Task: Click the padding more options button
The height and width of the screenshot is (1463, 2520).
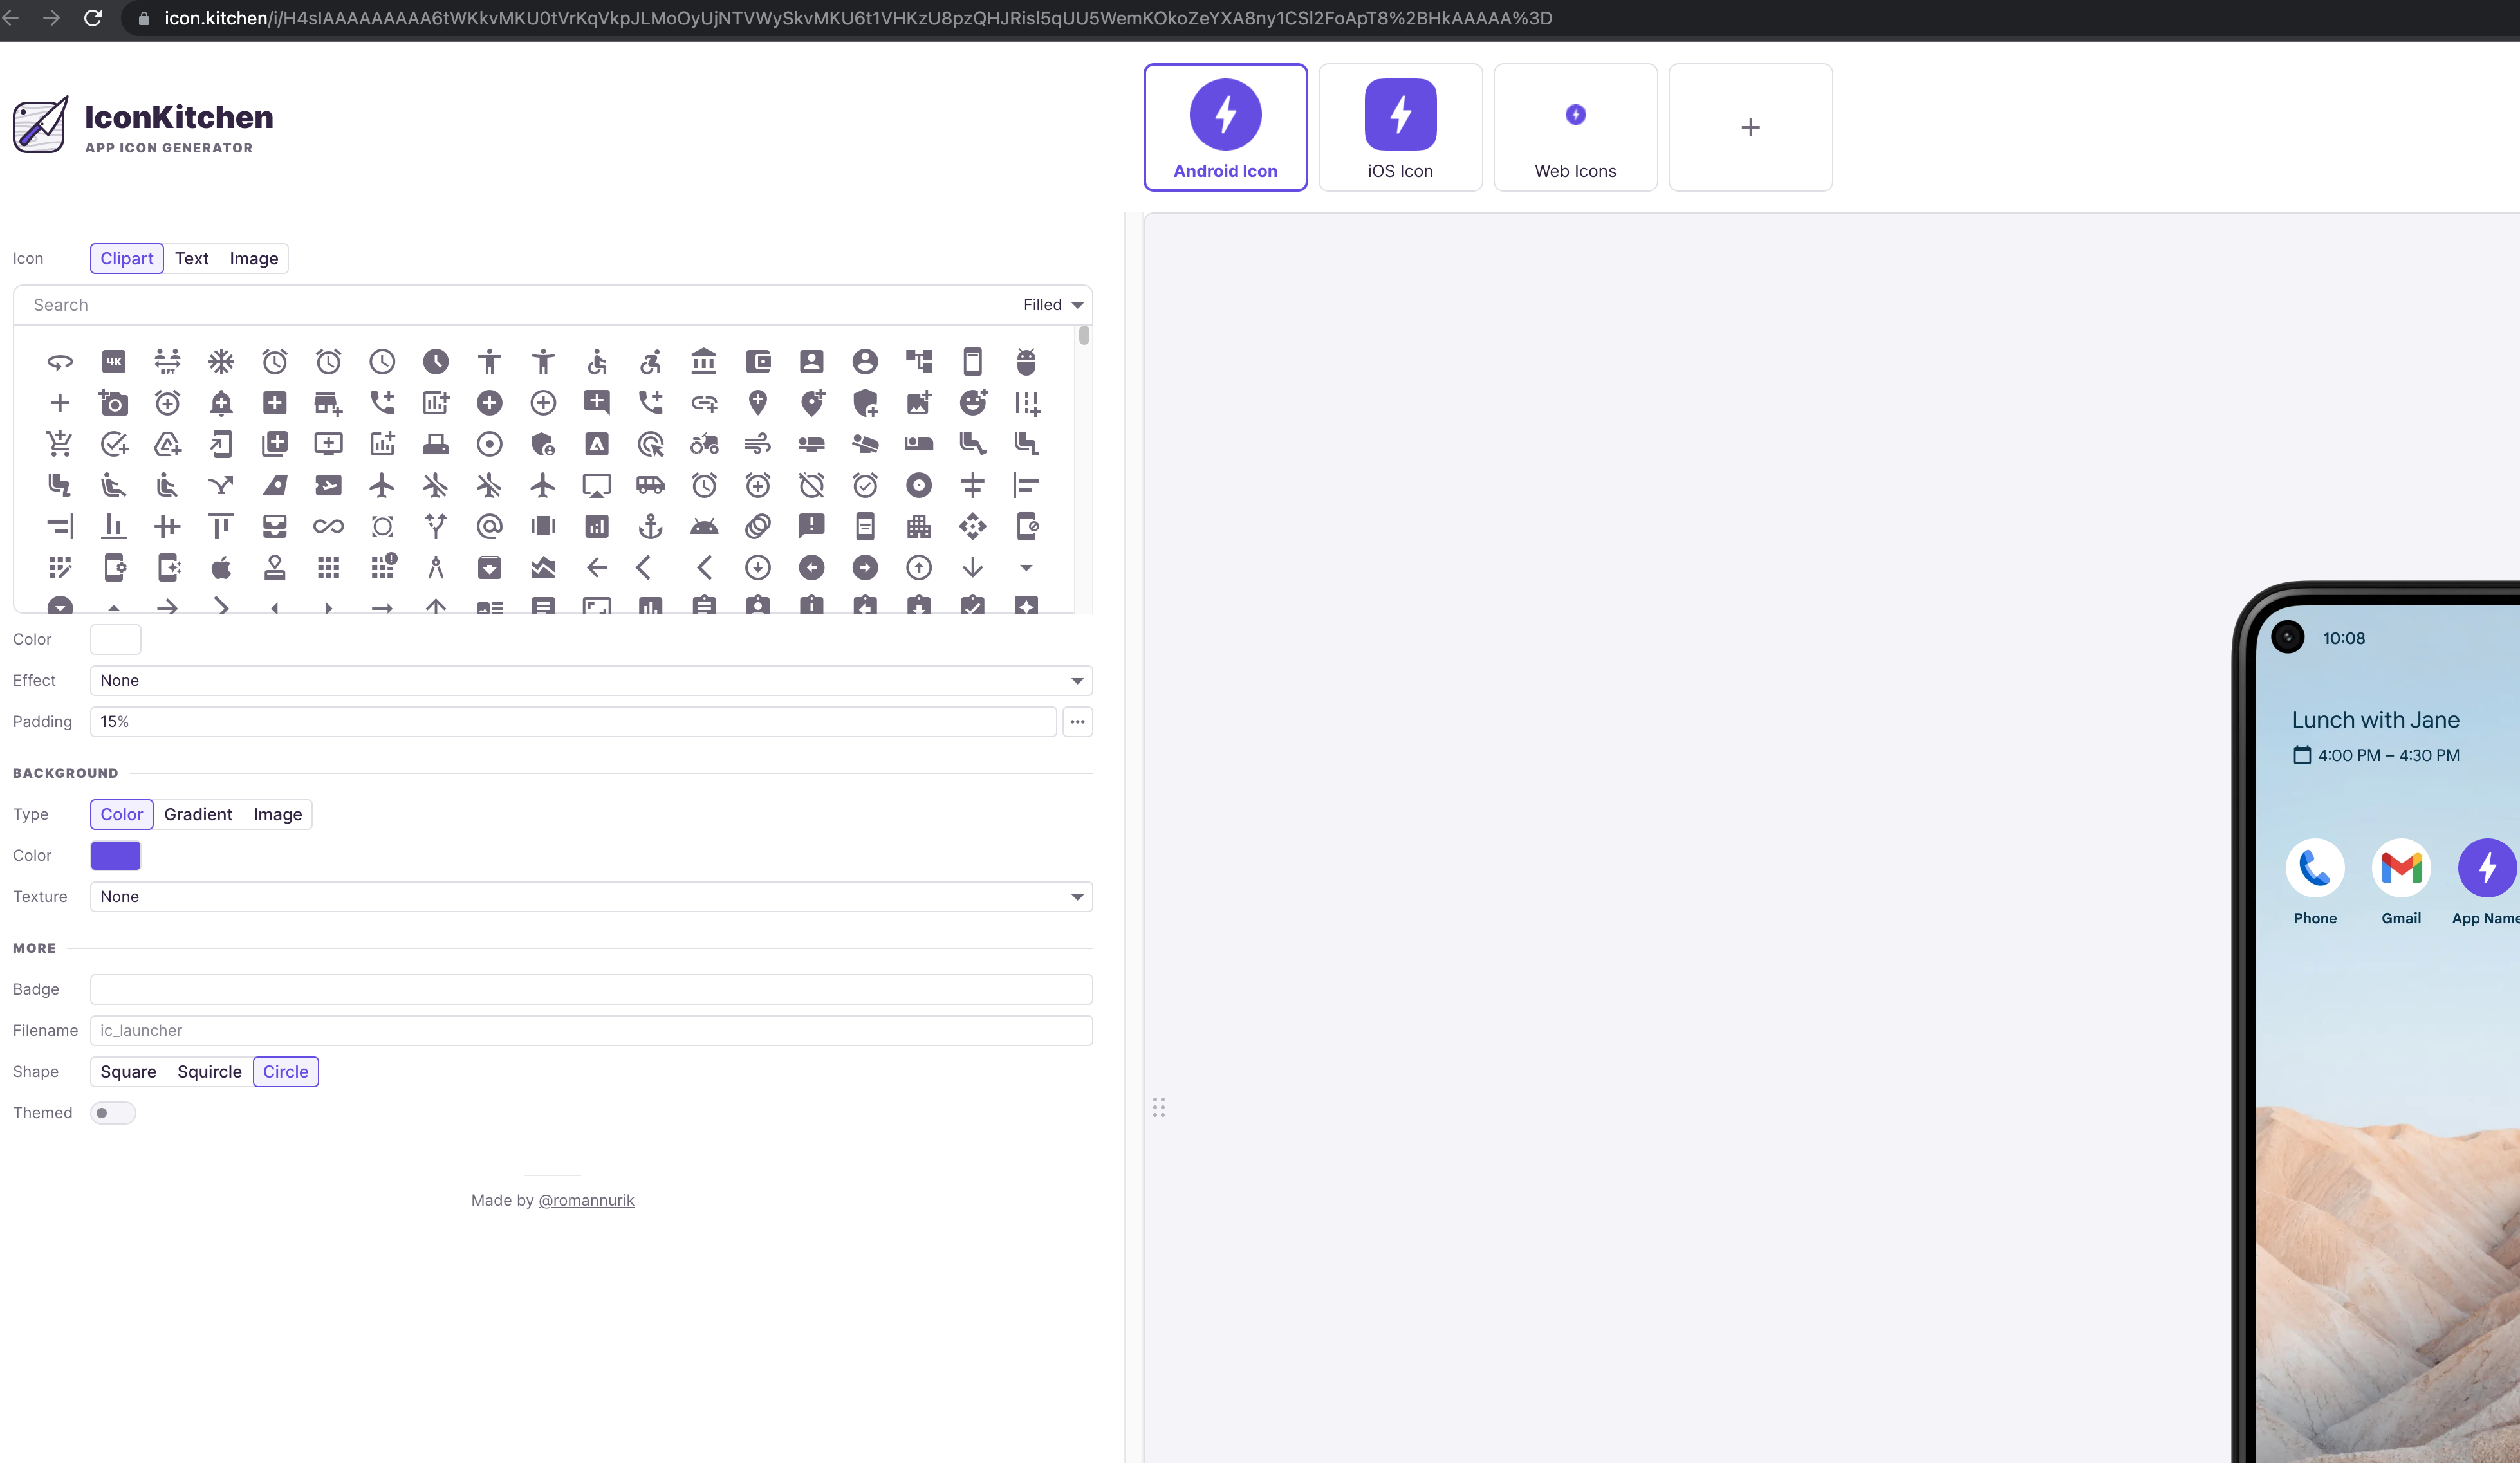Action: [x=1077, y=722]
